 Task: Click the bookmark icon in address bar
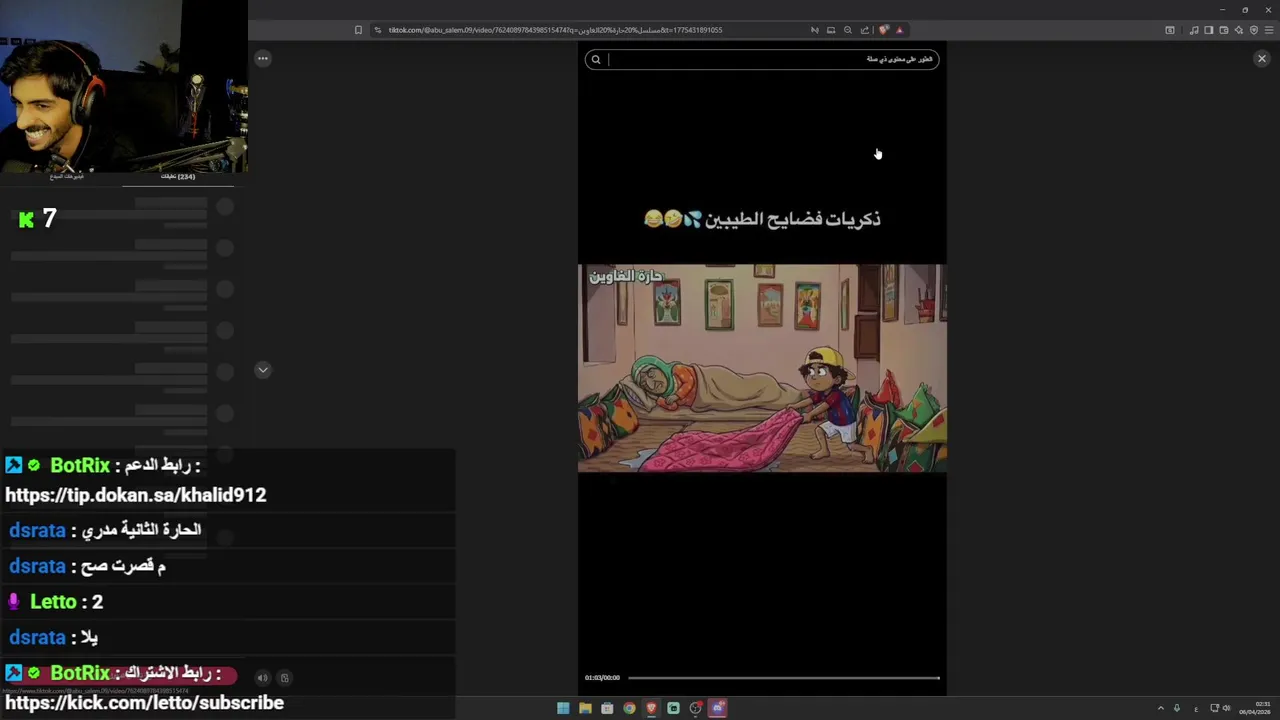click(x=358, y=30)
